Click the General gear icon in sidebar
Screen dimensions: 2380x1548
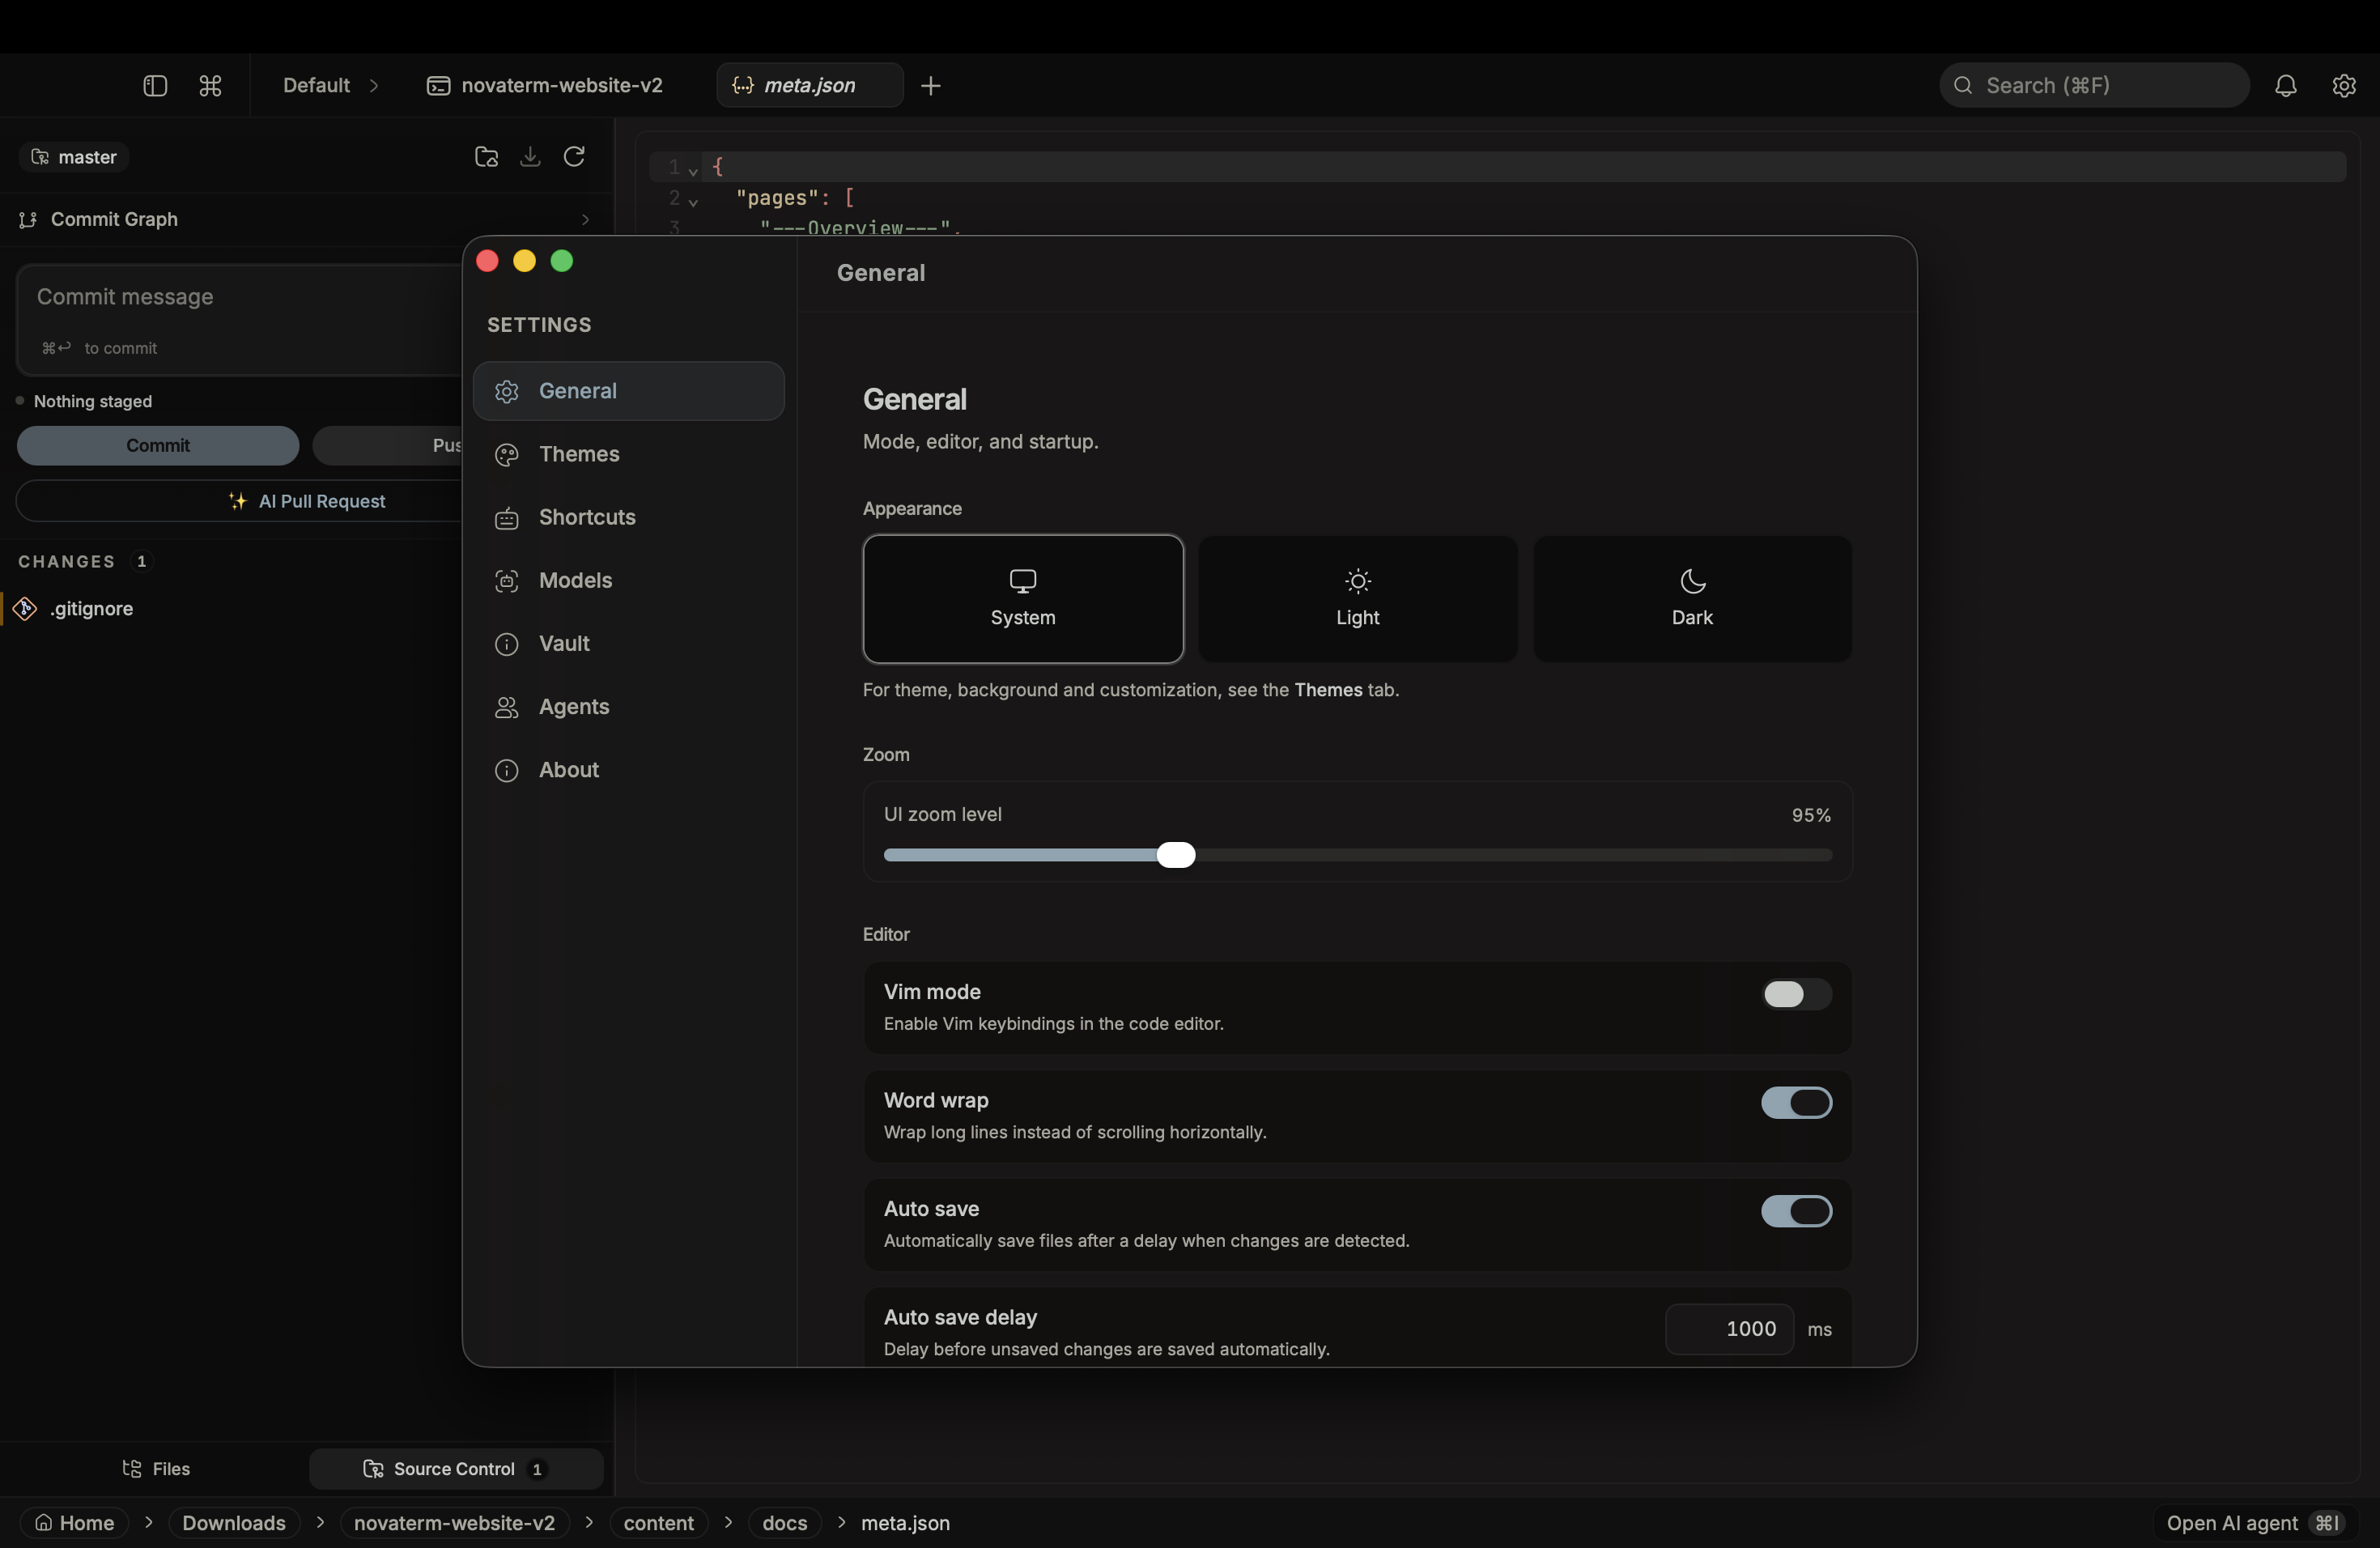click(507, 392)
